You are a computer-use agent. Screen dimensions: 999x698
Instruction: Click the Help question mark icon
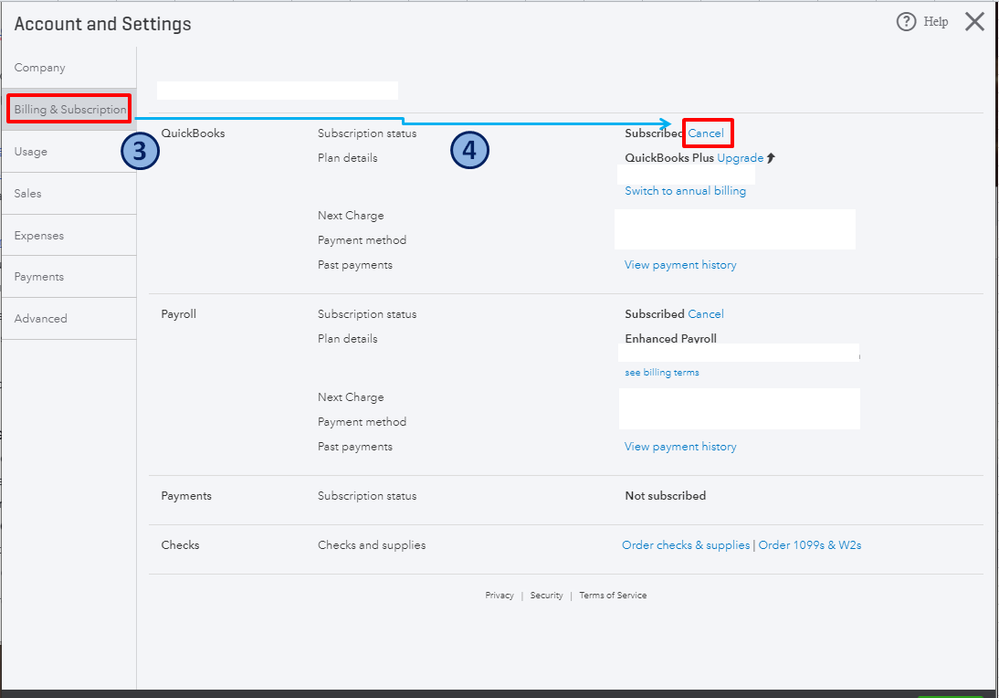906,22
